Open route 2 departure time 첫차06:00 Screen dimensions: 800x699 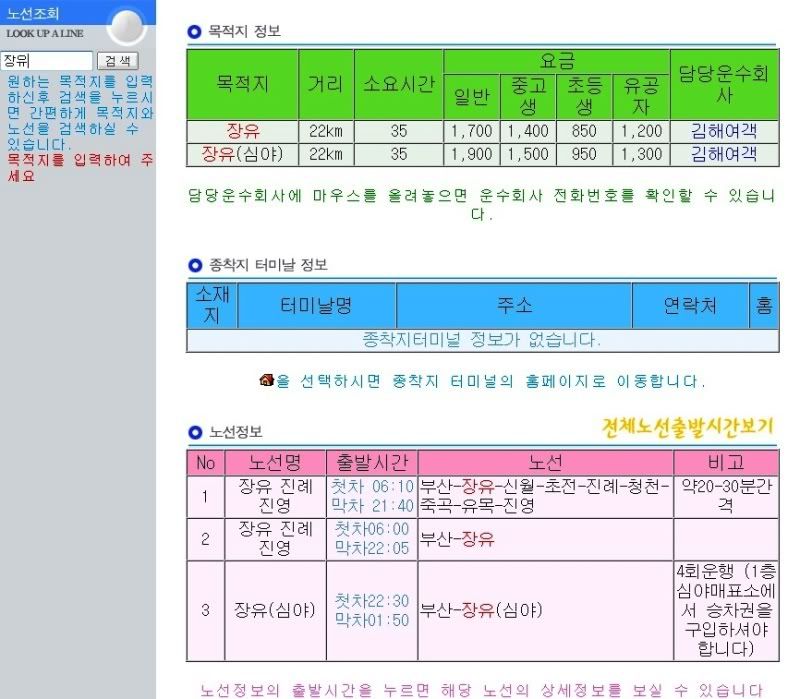372,529
